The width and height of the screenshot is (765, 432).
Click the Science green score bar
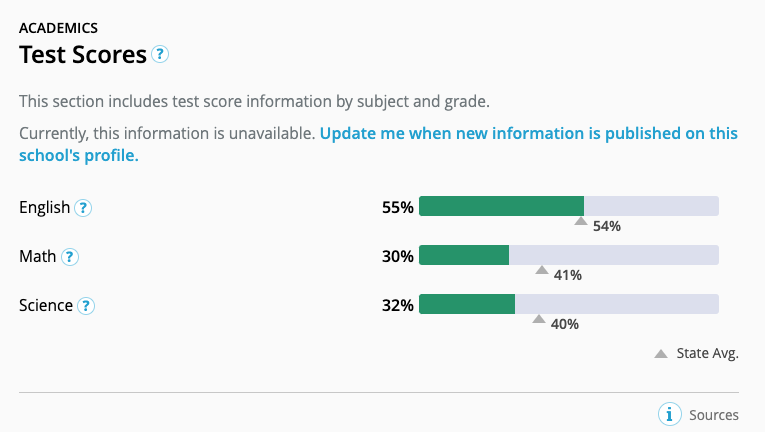click(x=467, y=304)
